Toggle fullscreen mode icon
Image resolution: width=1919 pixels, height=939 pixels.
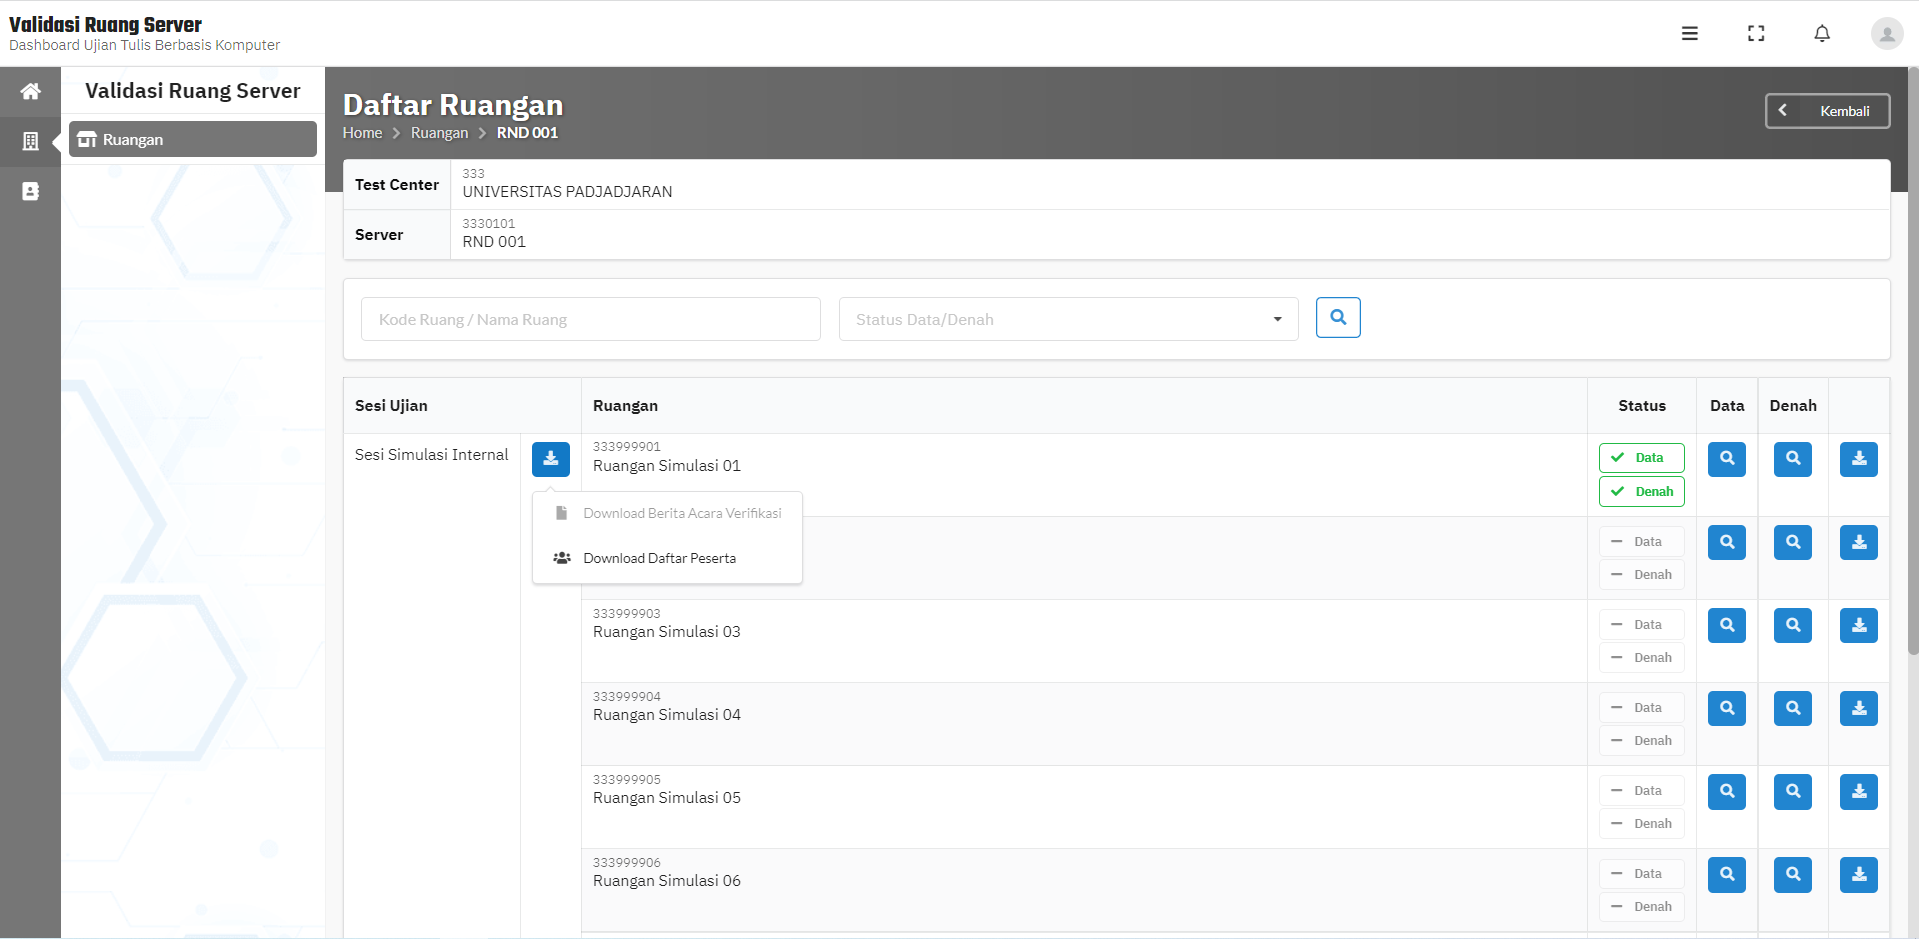[1755, 33]
